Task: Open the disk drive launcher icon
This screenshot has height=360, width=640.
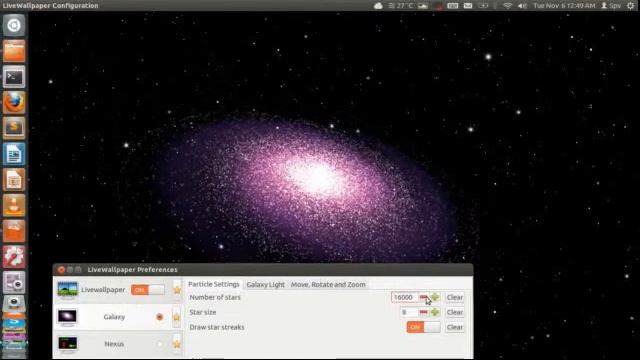Action: [14, 305]
